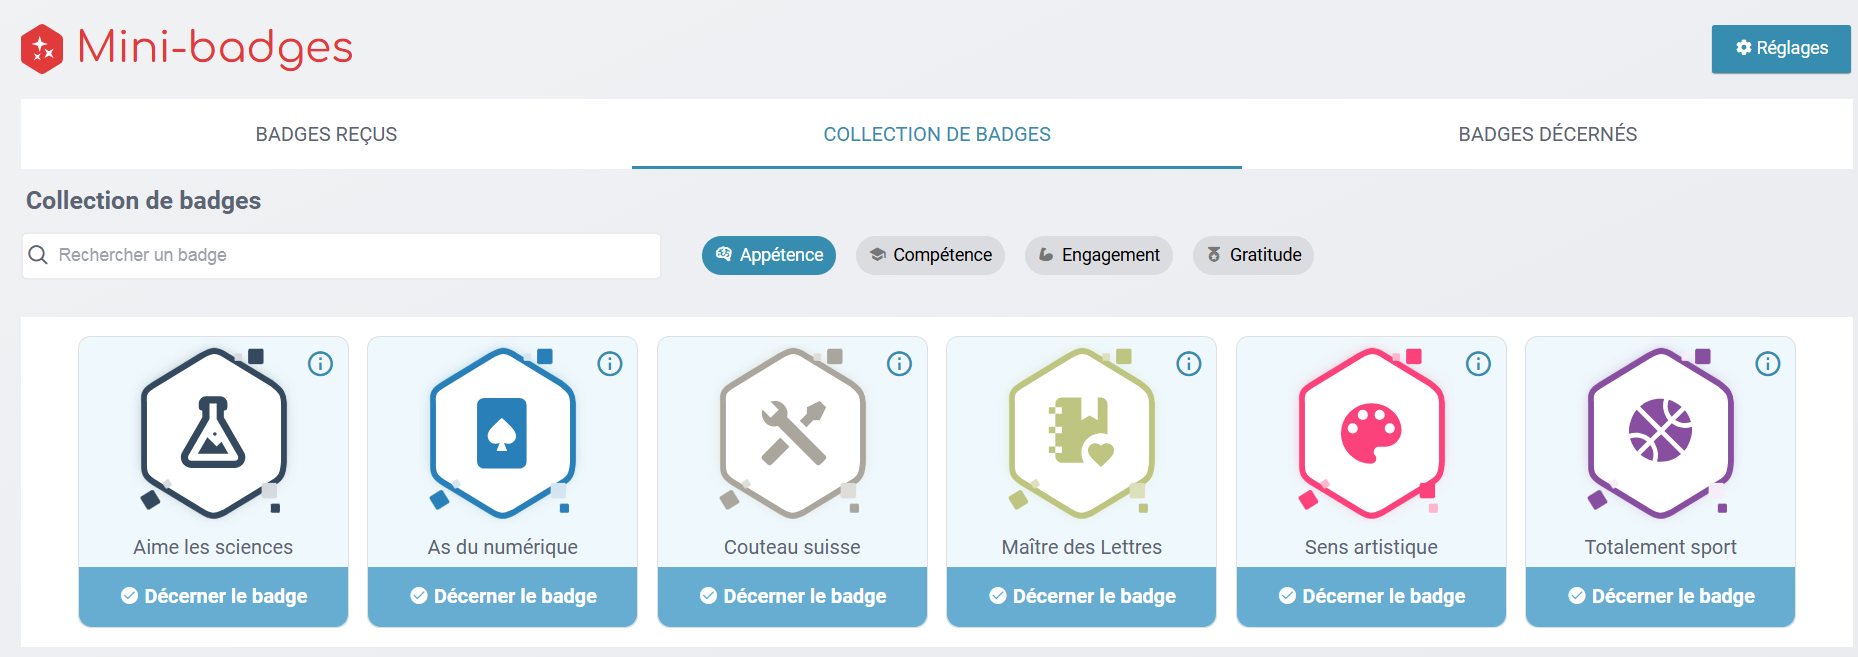The width and height of the screenshot is (1858, 657).
Task: Open the Badges décernés tab
Action: [x=1547, y=134]
